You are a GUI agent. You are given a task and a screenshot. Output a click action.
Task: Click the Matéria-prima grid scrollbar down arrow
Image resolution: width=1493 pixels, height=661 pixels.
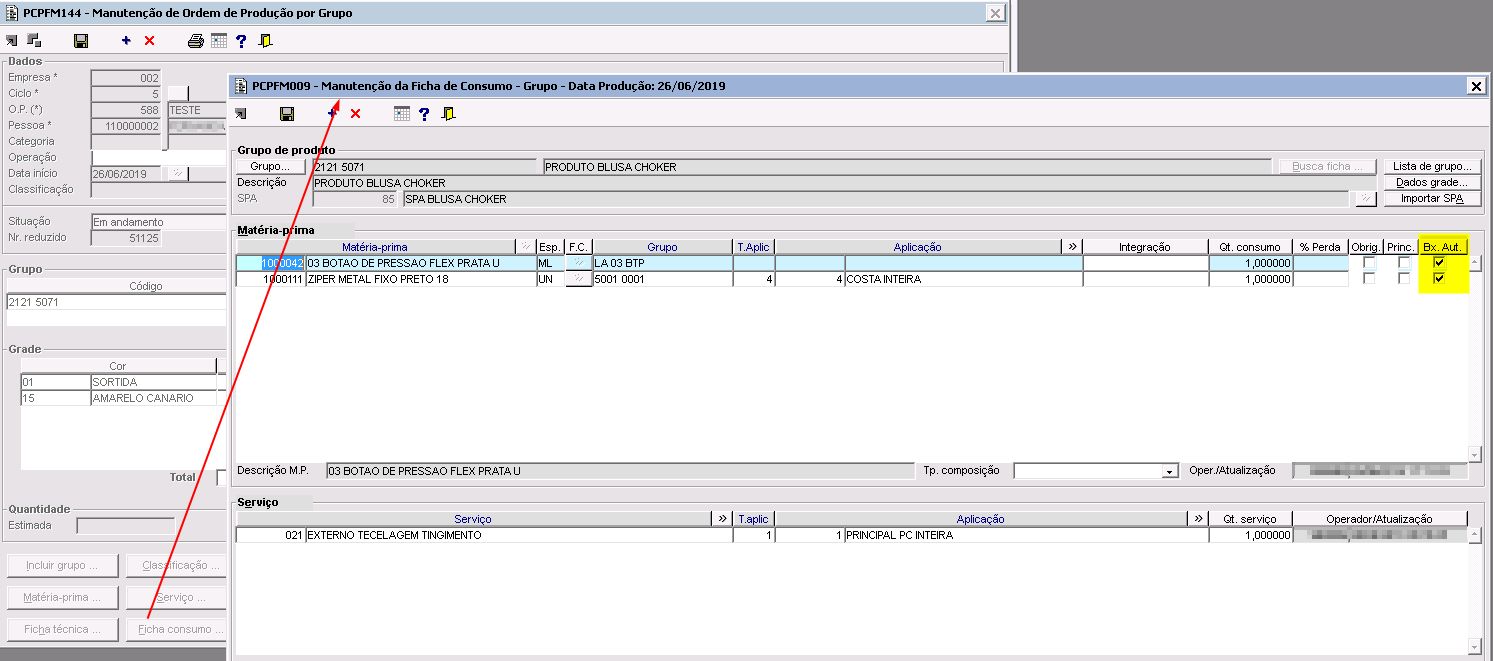[1474, 454]
